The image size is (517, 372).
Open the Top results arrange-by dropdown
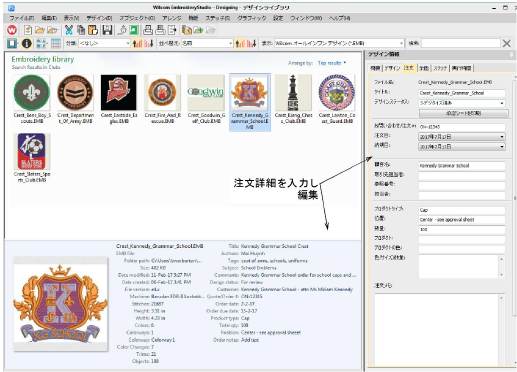332,63
